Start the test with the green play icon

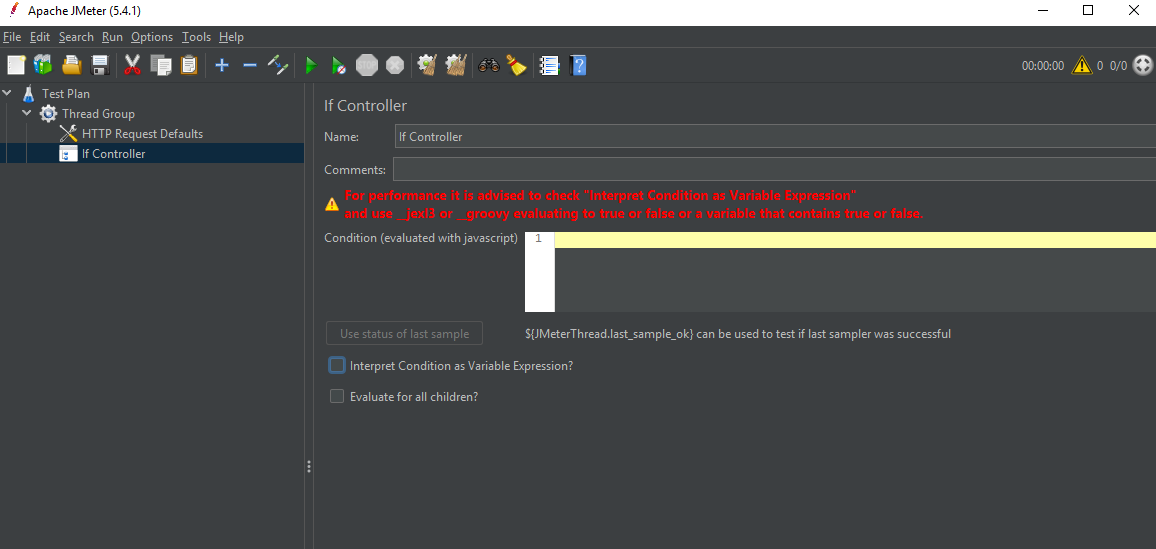click(x=310, y=66)
